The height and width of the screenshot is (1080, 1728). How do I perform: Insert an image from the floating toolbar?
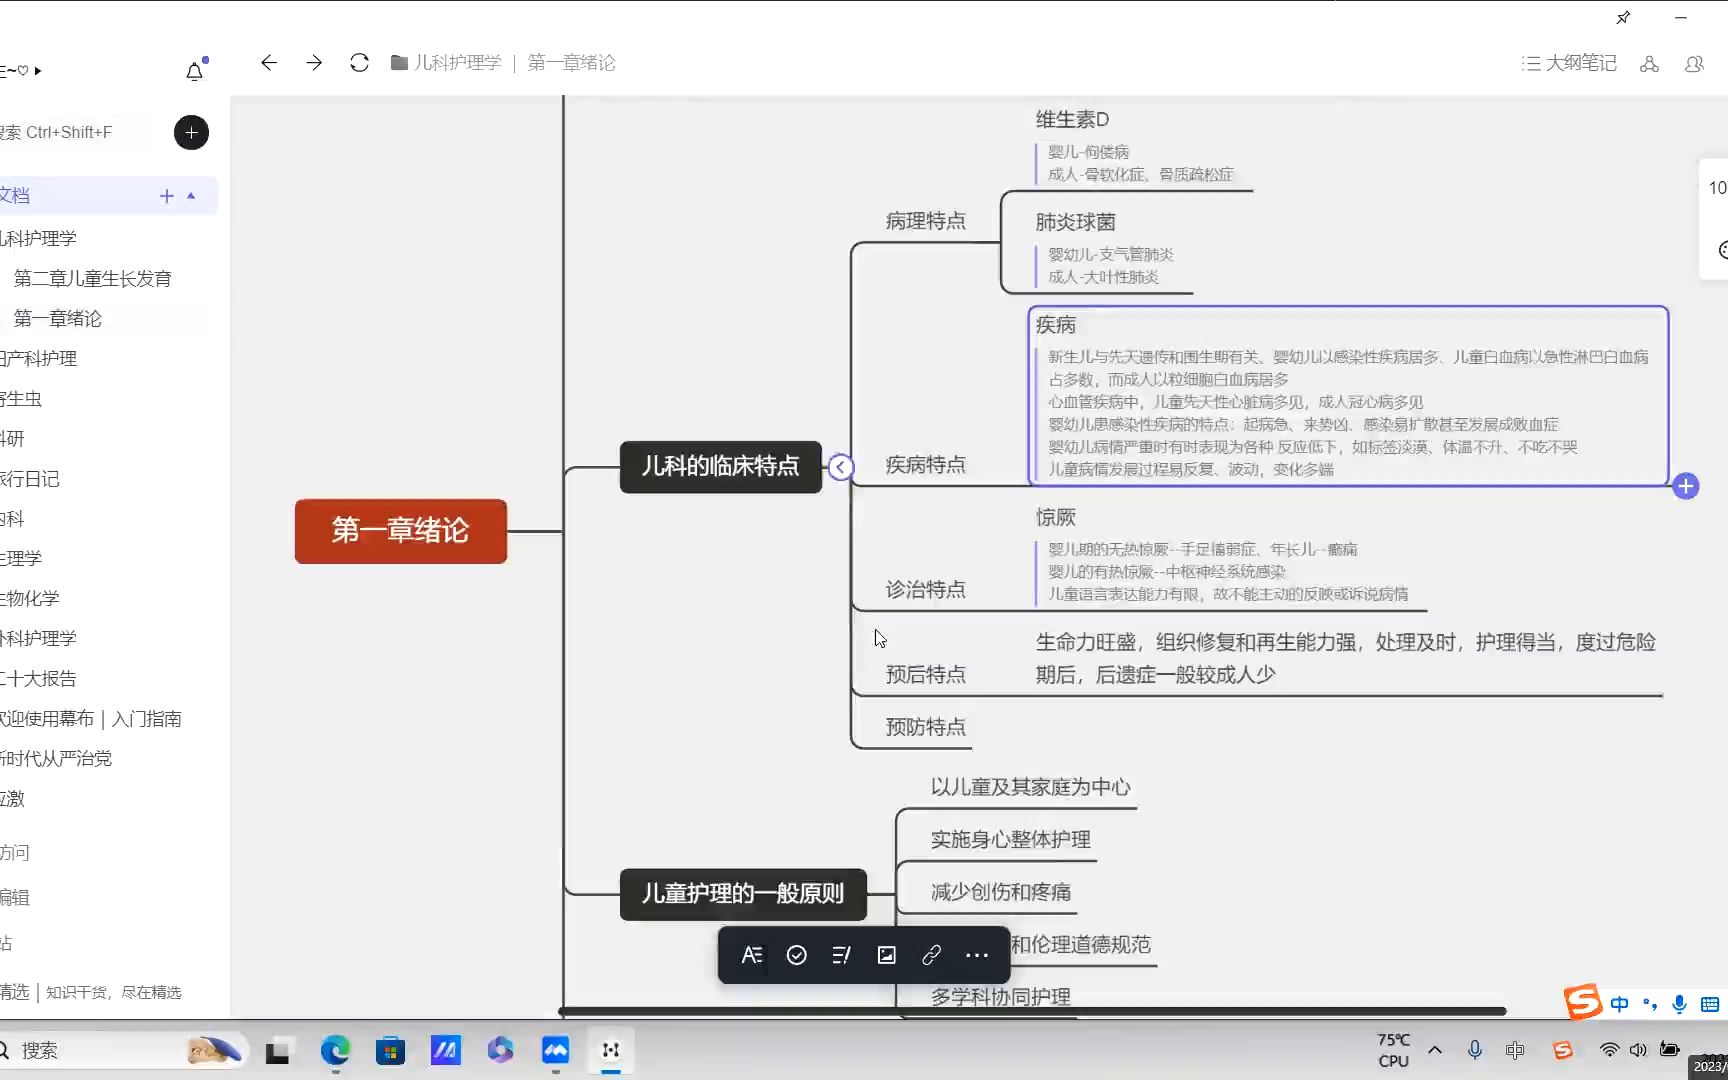point(886,955)
